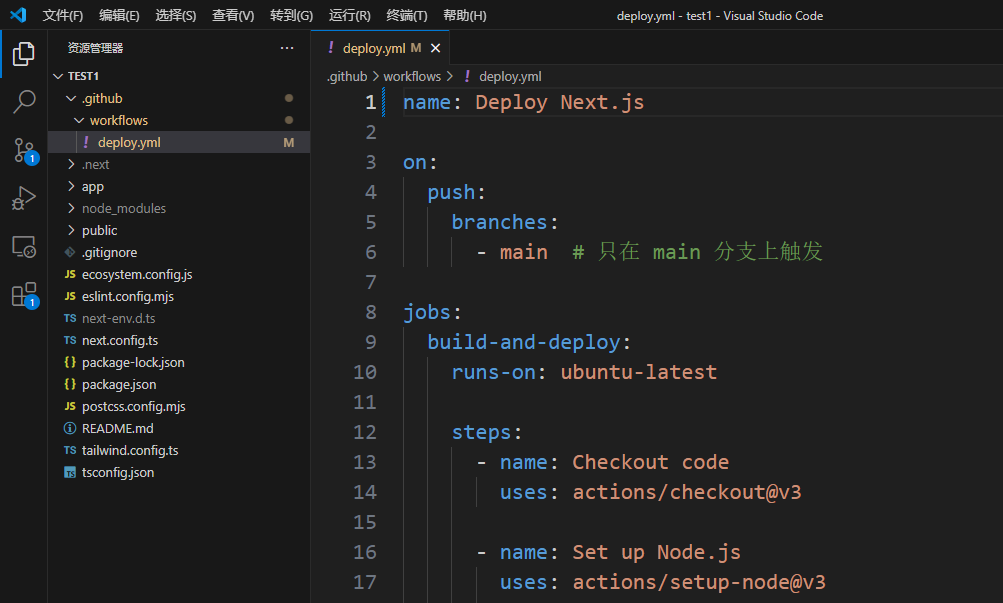Click the TS icon beside next.config.ts
Image resolution: width=1003 pixels, height=603 pixels.
[x=70, y=340]
